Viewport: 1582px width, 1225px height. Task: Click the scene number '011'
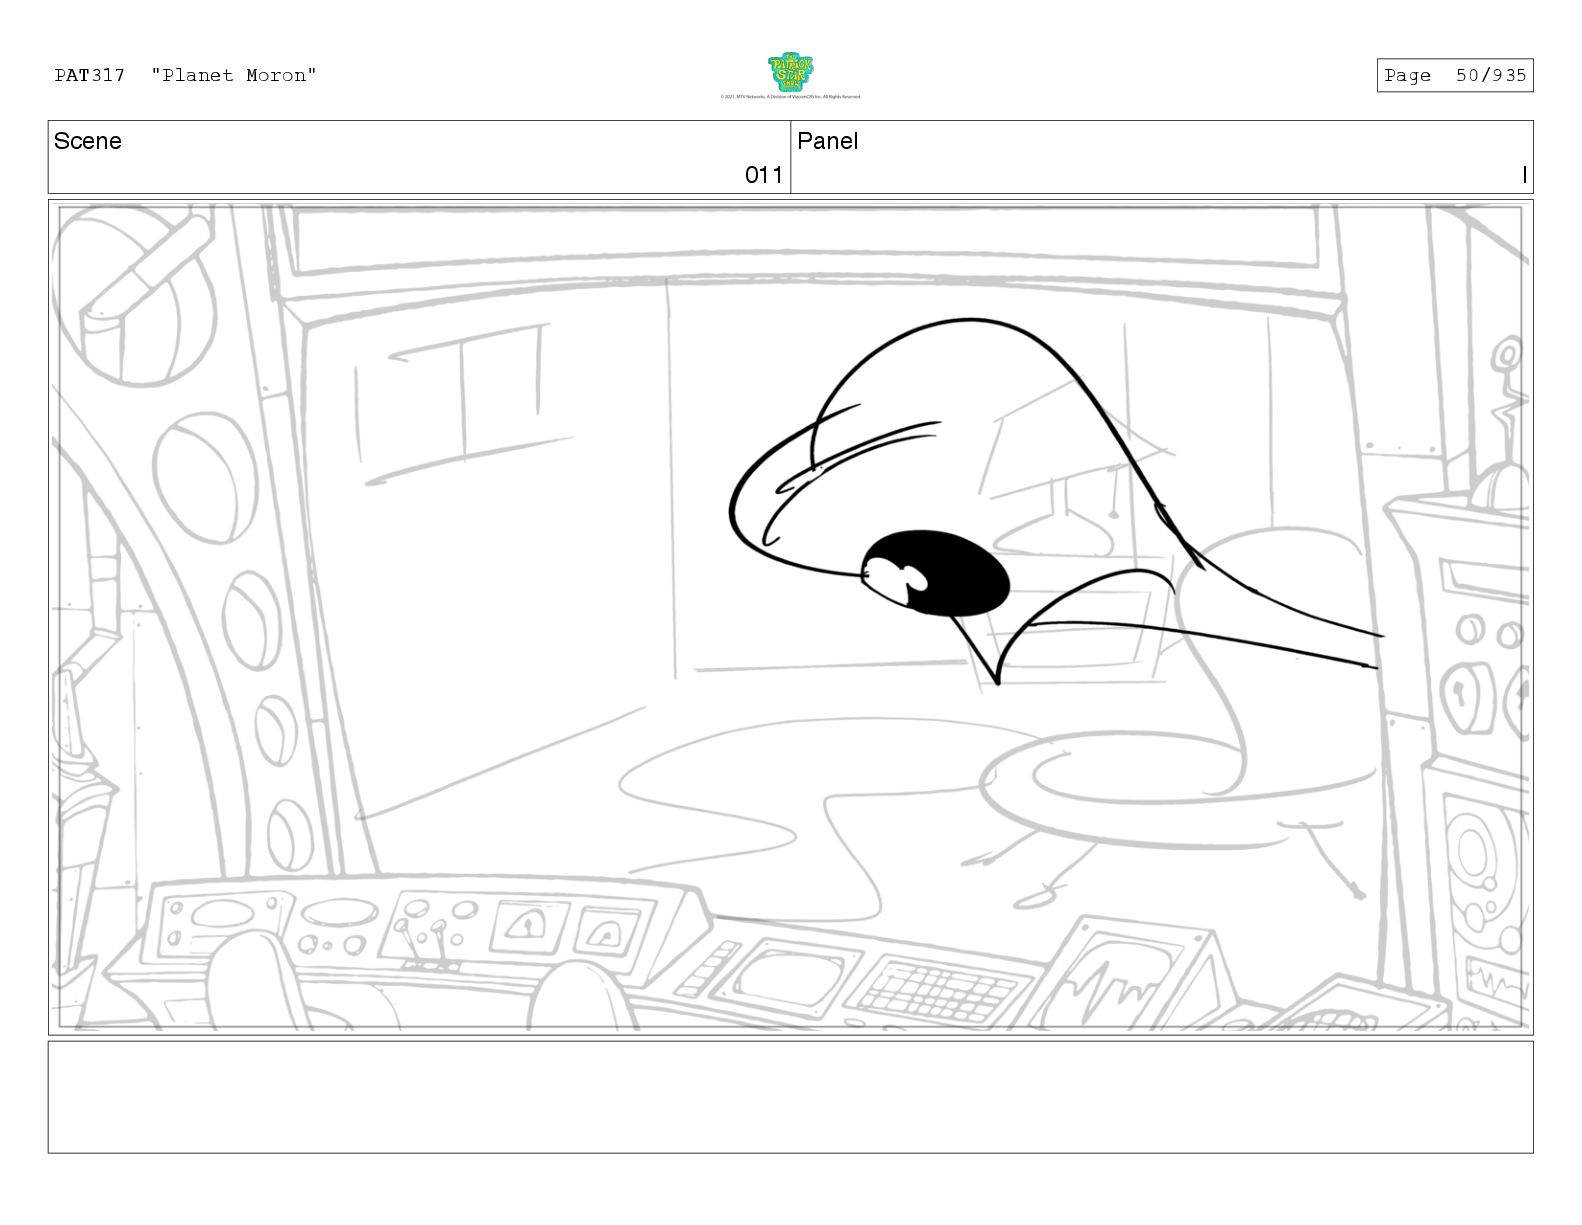coord(764,175)
